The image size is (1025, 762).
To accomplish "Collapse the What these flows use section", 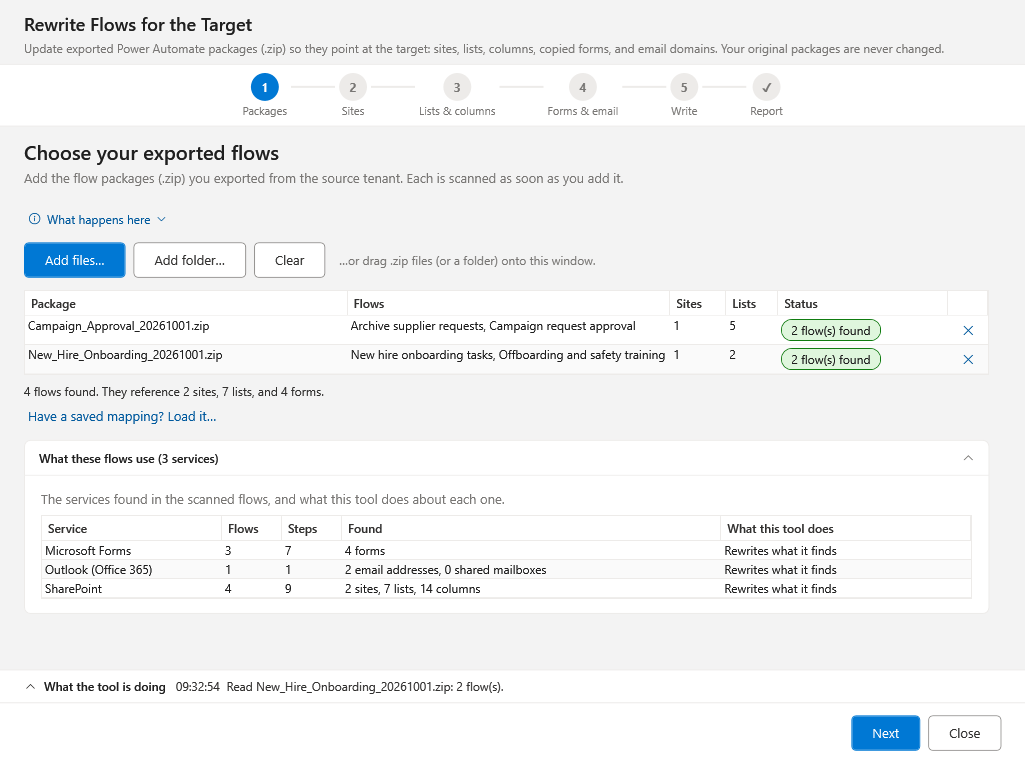I will pyautogui.click(x=968, y=458).
